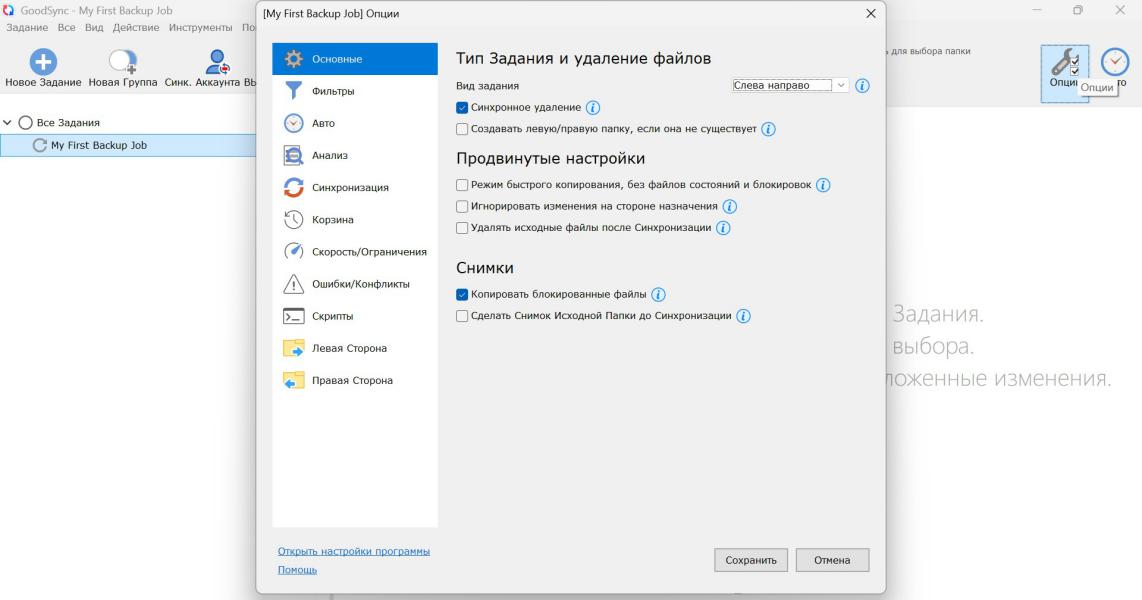The image size is (1142, 600).
Task: Enable Игнорировать изменения на стороне назначения
Action: (x=462, y=206)
